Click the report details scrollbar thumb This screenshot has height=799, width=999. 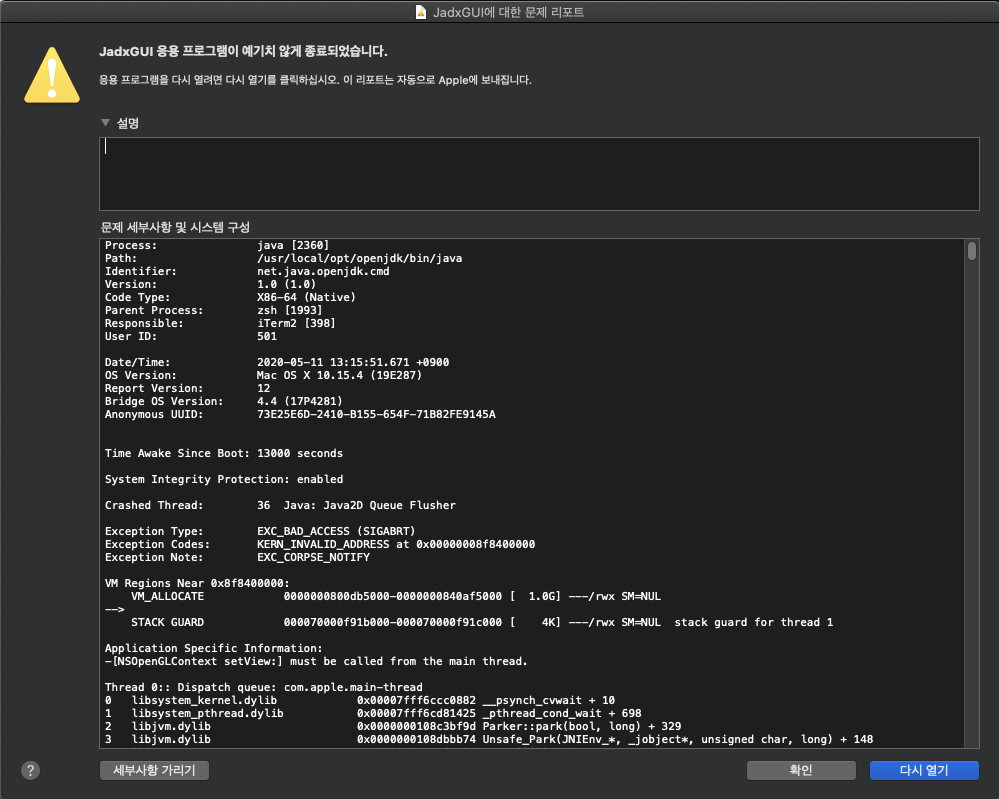(972, 250)
